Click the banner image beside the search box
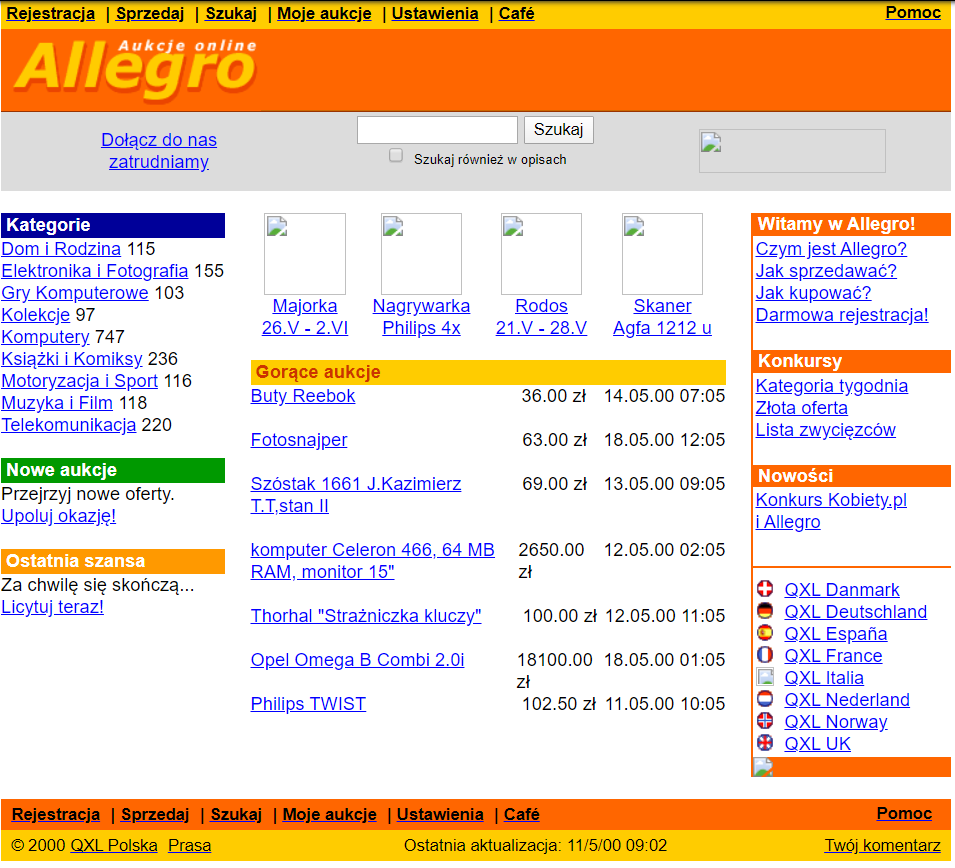The height and width of the screenshot is (868, 955). click(x=792, y=151)
